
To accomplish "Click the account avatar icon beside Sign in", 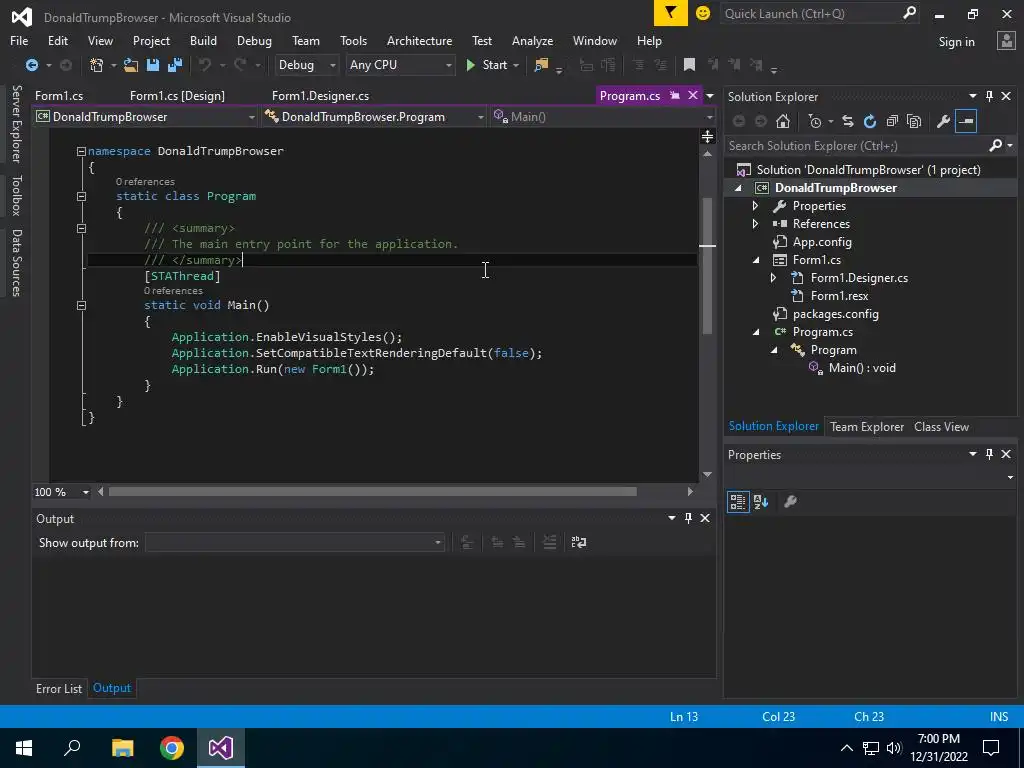I will tap(1006, 41).
